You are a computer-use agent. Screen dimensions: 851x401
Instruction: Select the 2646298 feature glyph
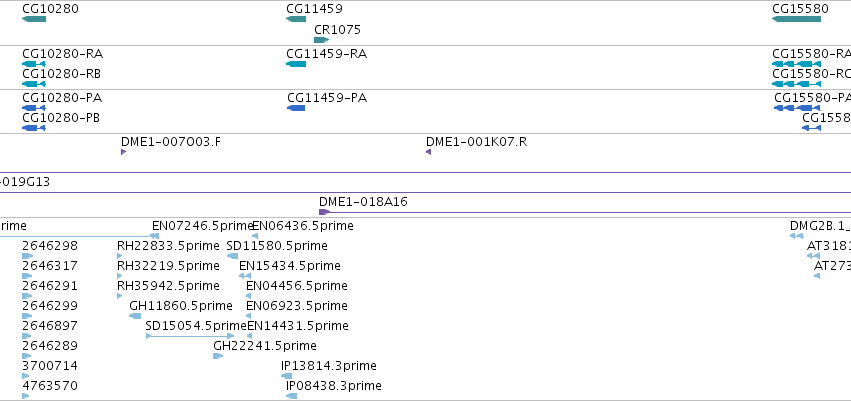pyautogui.click(x=27, y=256)
